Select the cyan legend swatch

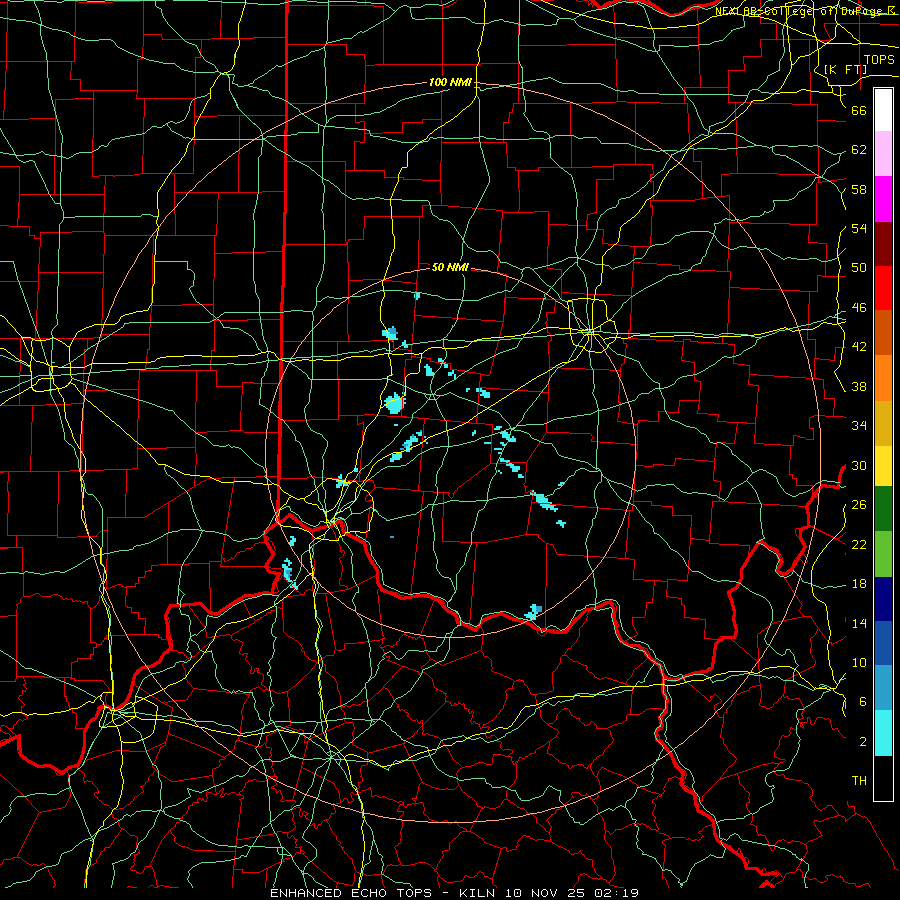pyautogui.click(x=883, y=733)
